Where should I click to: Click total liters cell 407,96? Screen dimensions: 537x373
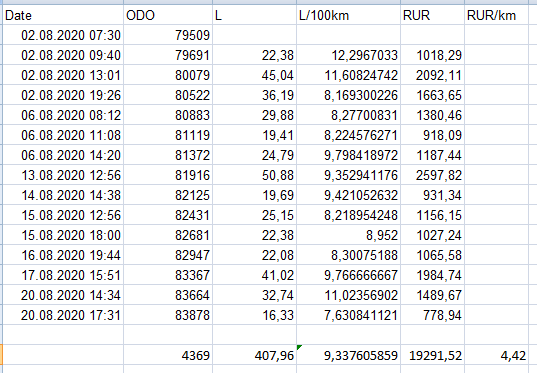tap(254, 355)
